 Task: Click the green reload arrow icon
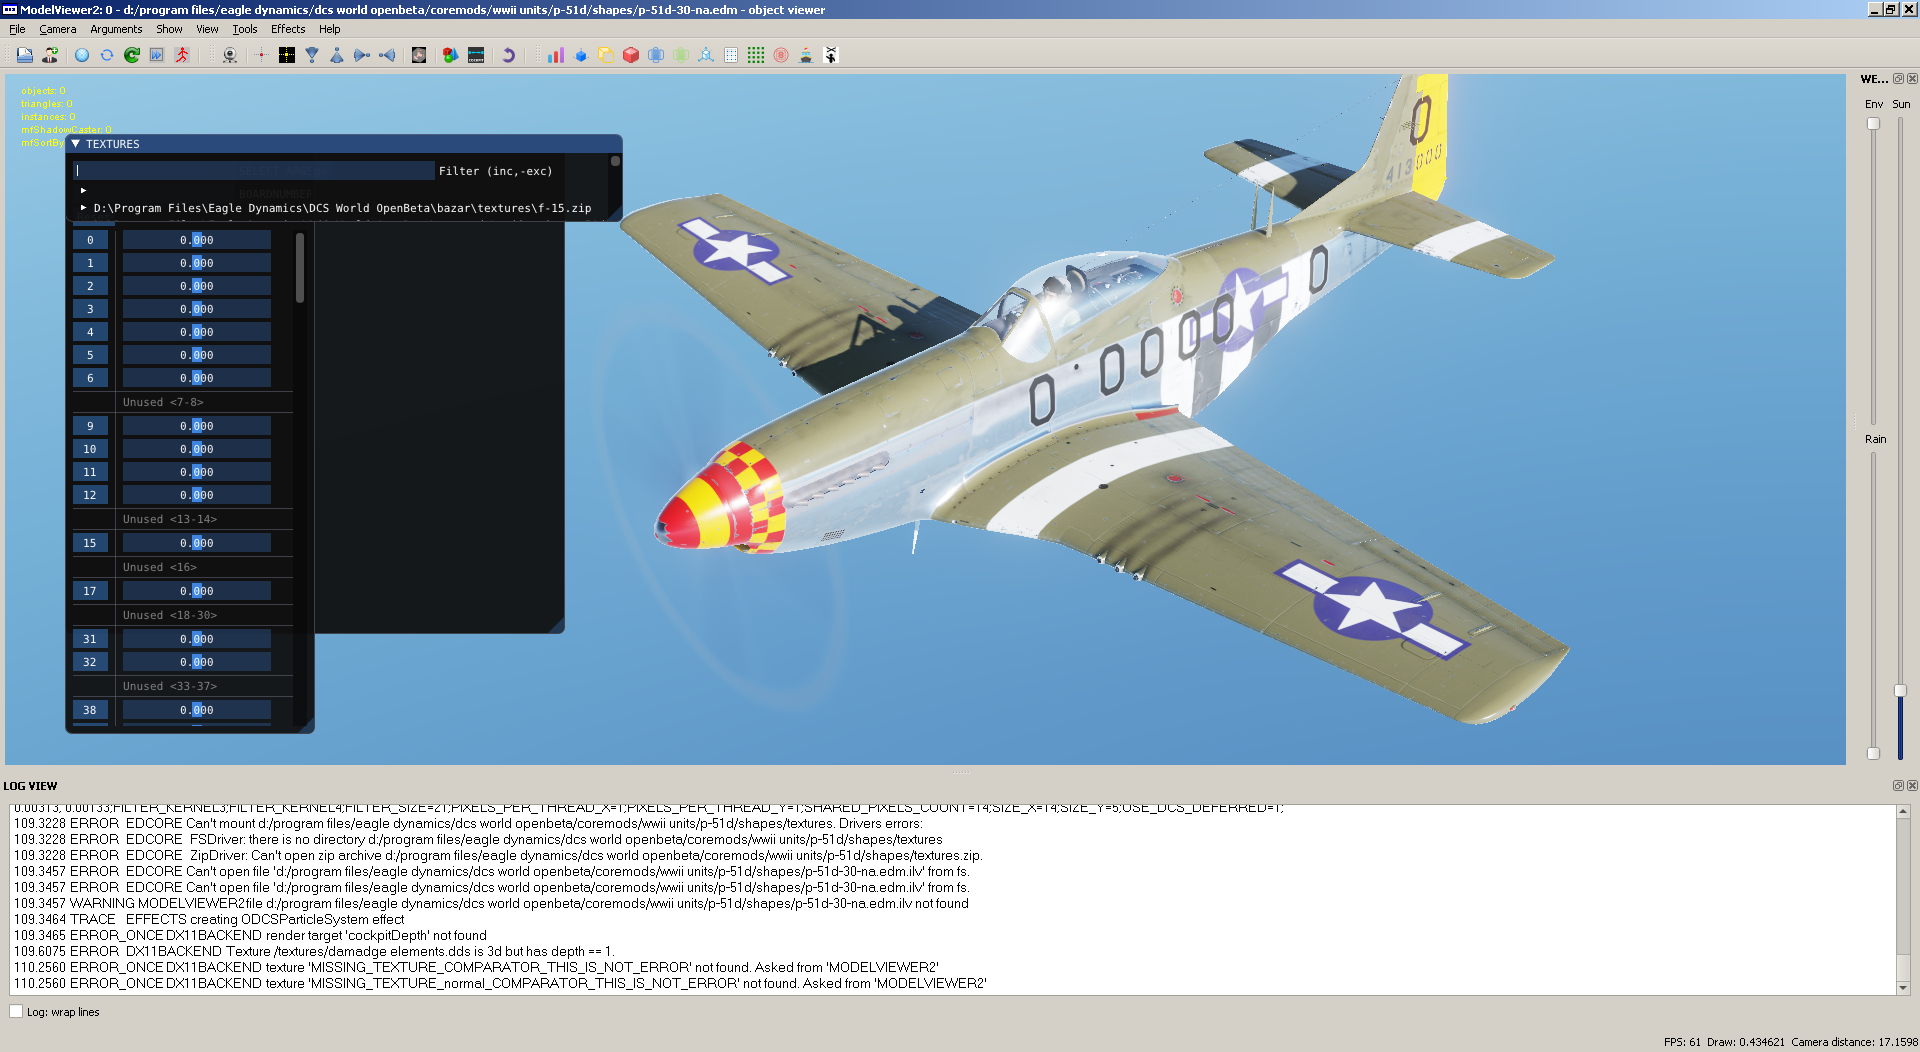pyautogui.click(x=132, y=55)
